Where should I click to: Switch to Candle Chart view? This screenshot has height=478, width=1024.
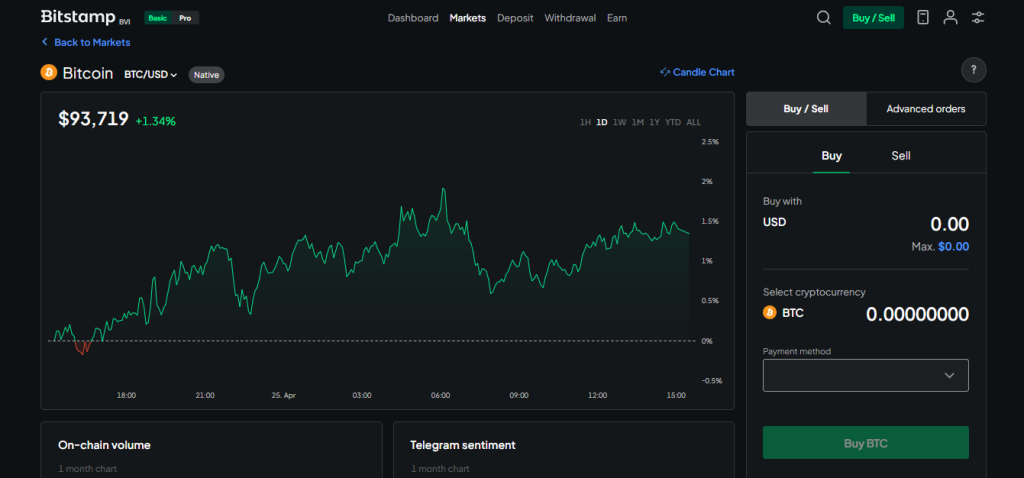coord(697,72)
